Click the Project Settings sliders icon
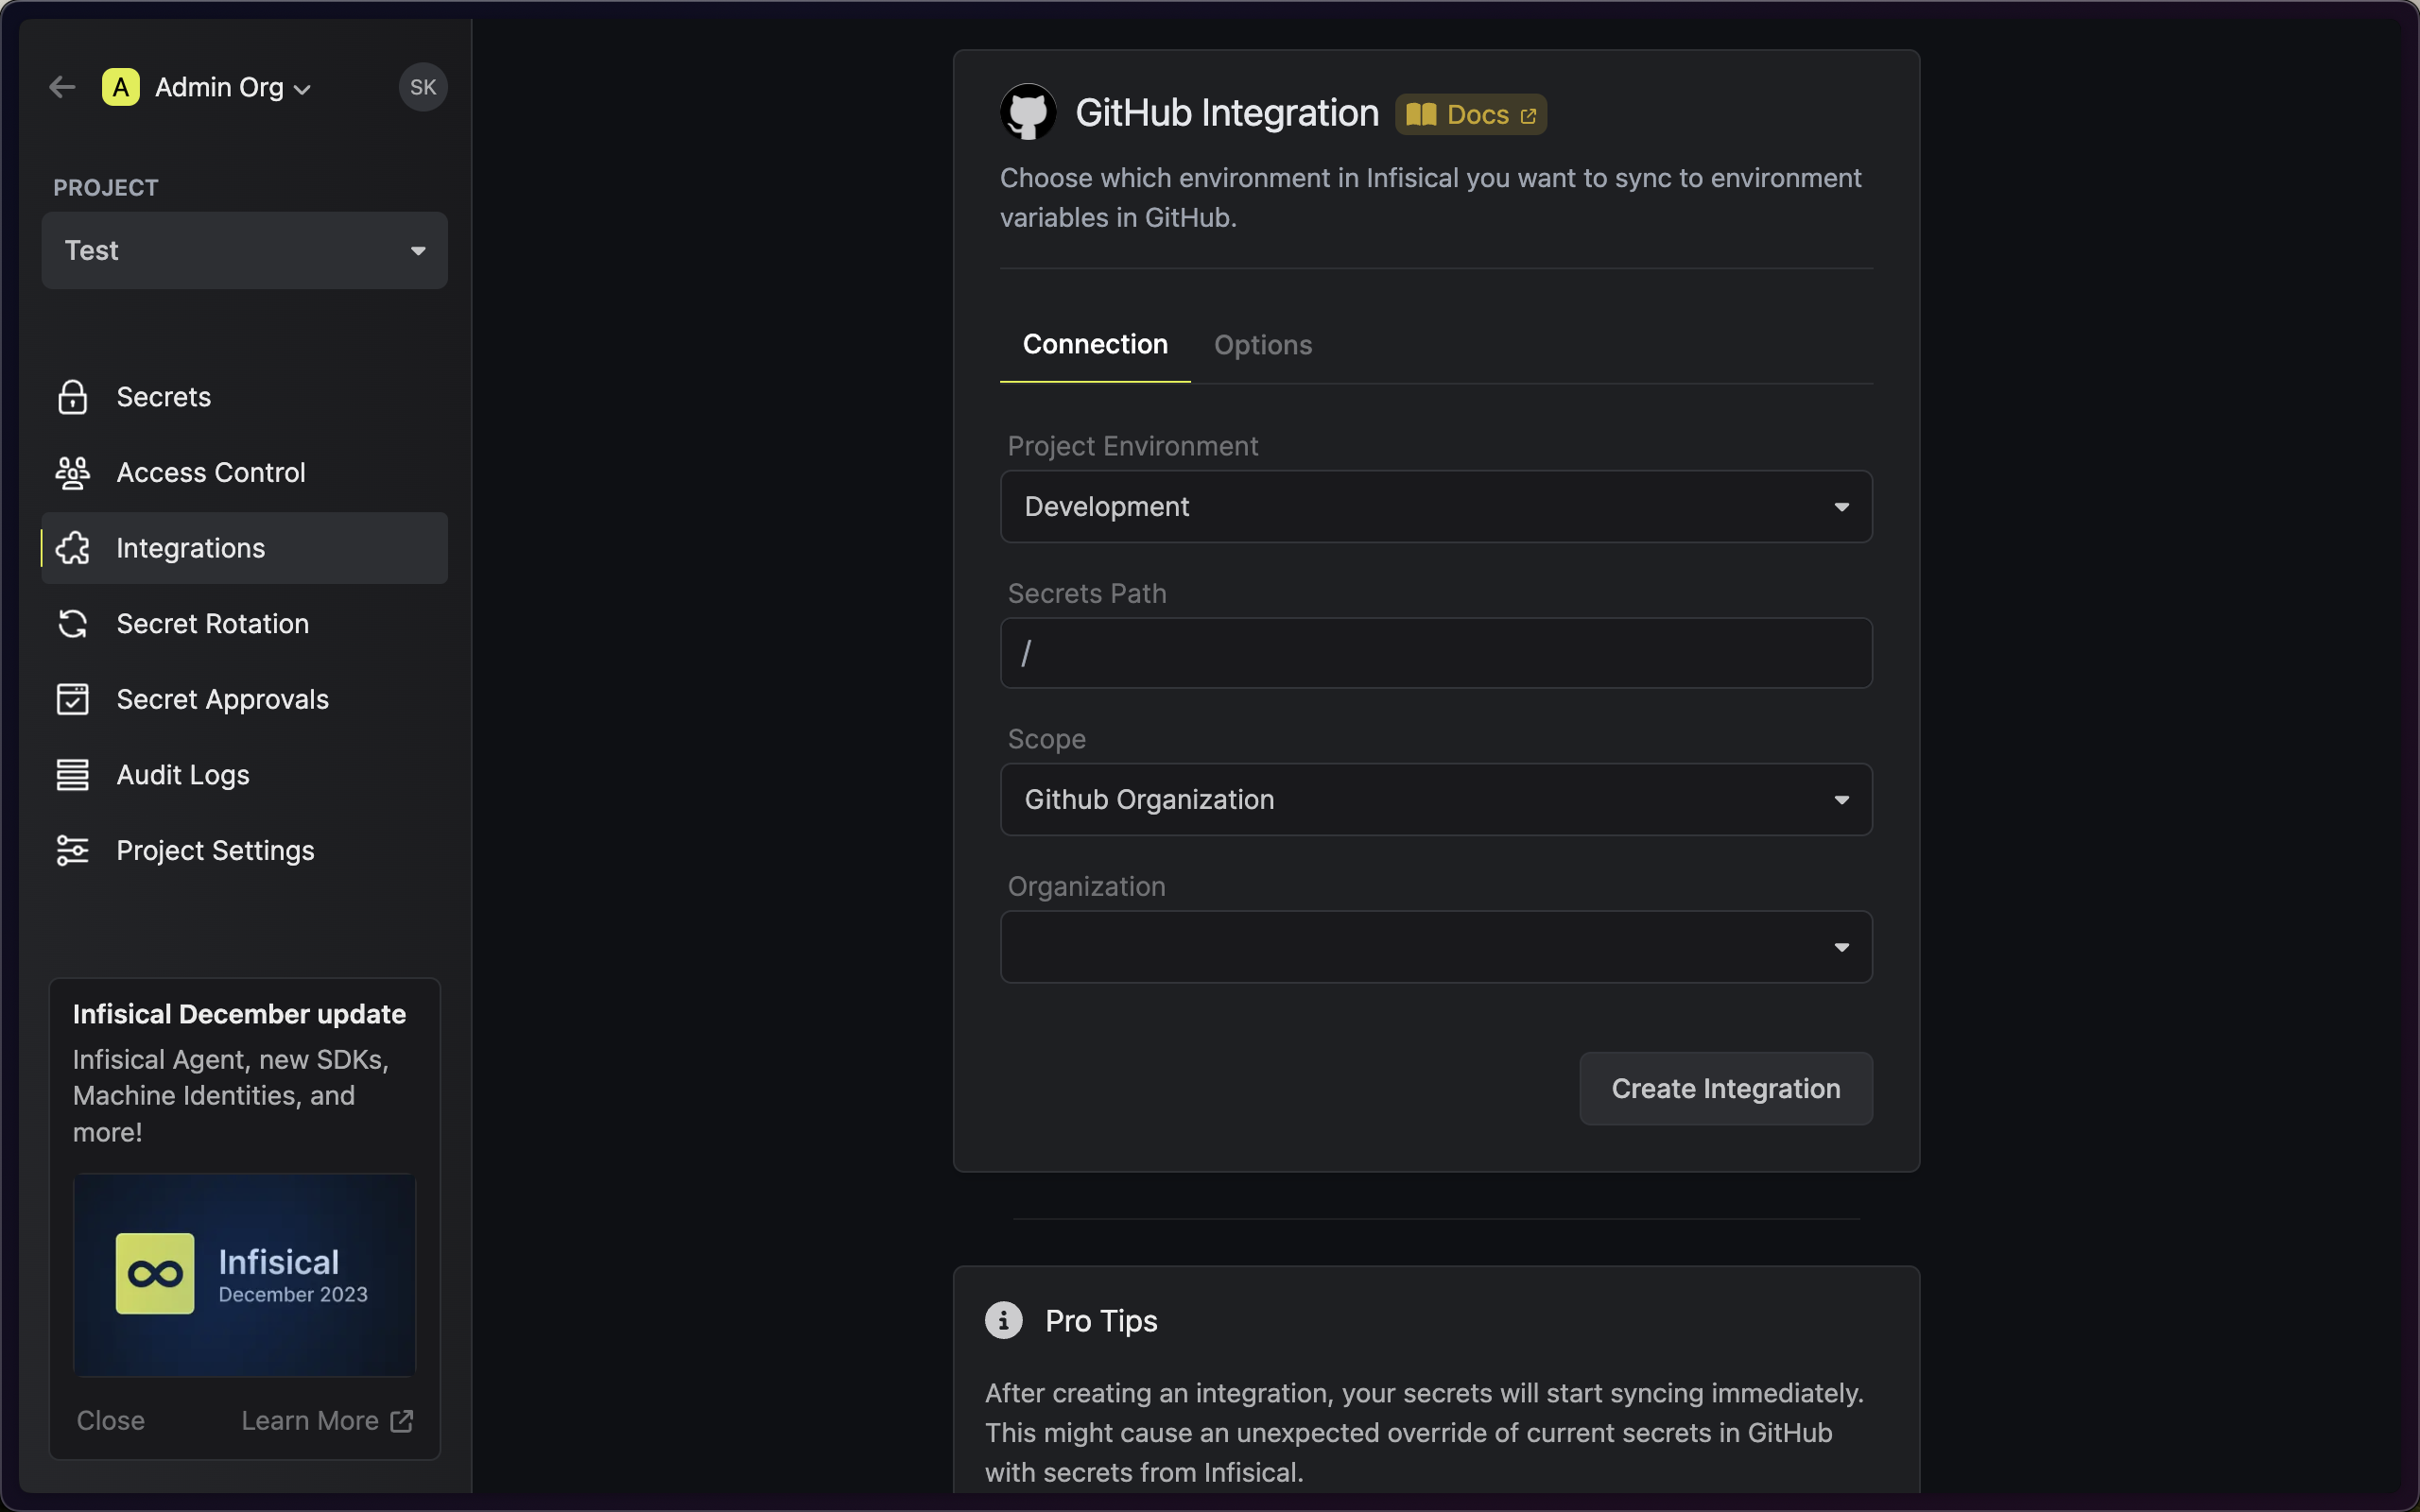 [72, 850]
